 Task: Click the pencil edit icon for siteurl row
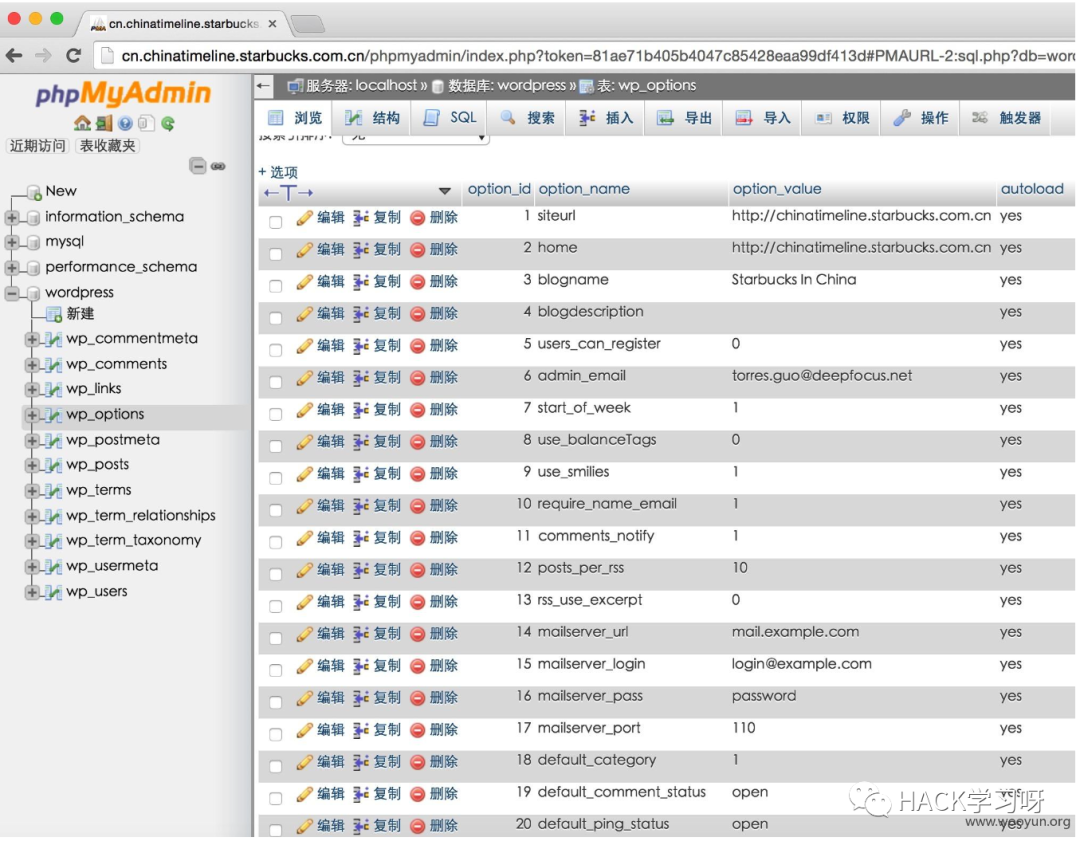coord(304,218)
